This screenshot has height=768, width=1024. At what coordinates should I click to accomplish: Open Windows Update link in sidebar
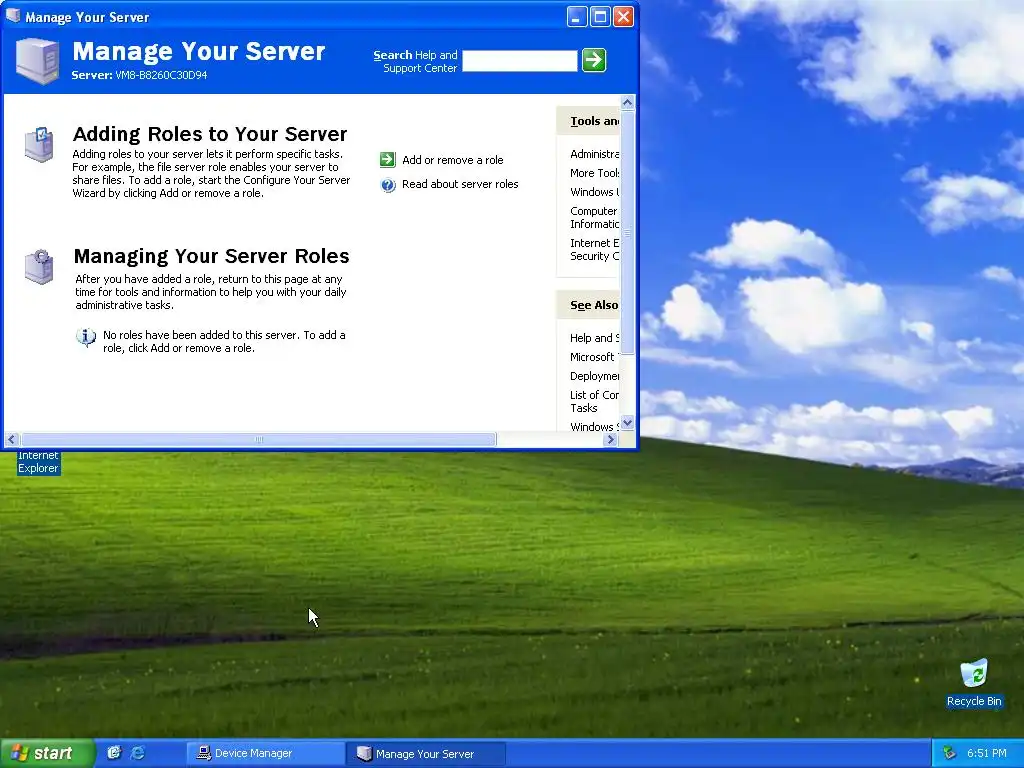594,192
